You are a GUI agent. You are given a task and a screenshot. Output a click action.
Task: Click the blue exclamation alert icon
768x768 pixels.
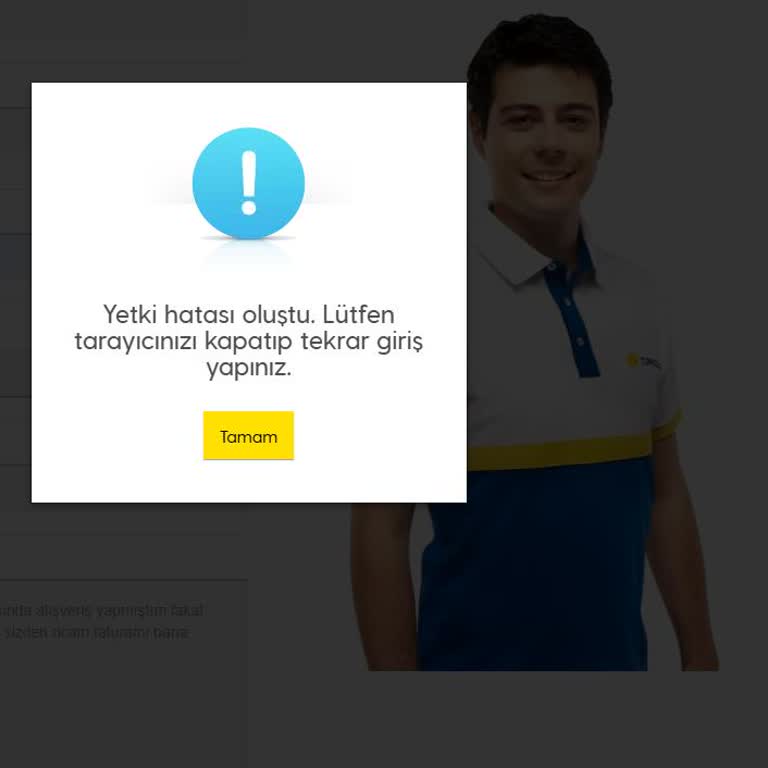248,183
